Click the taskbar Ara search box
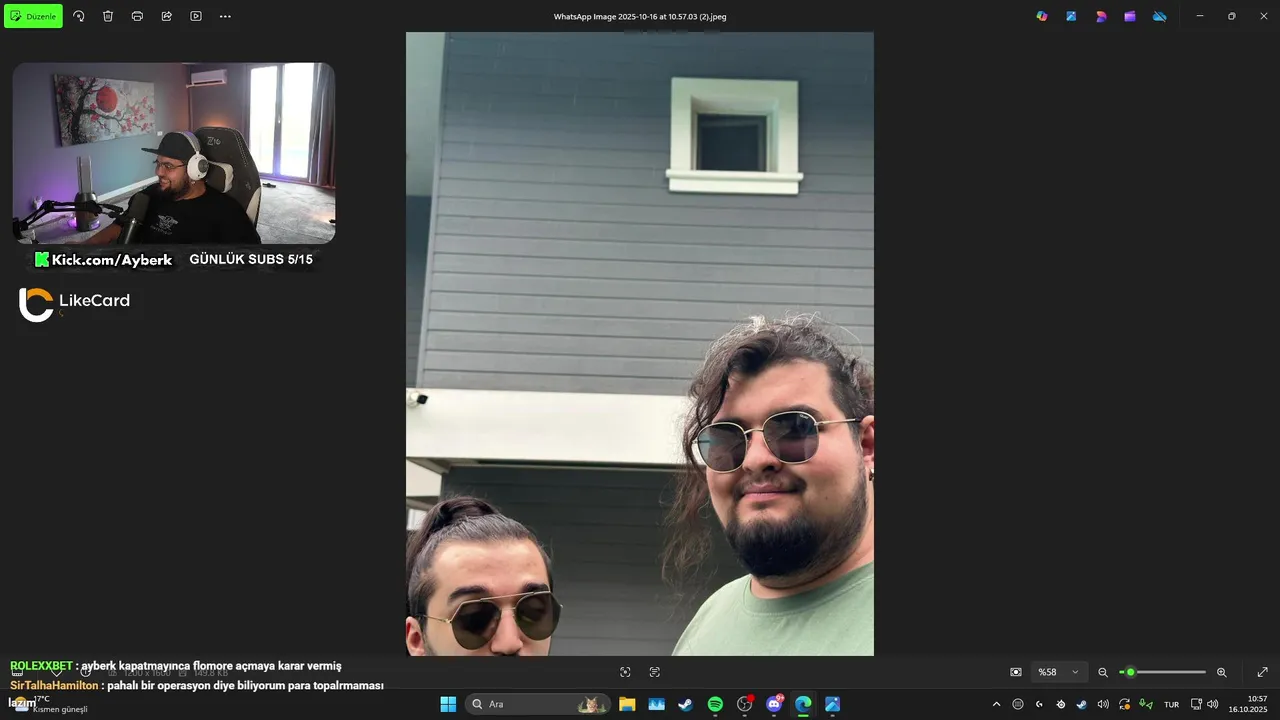This screenshot has width=1280, height=720. click(538, 704)
